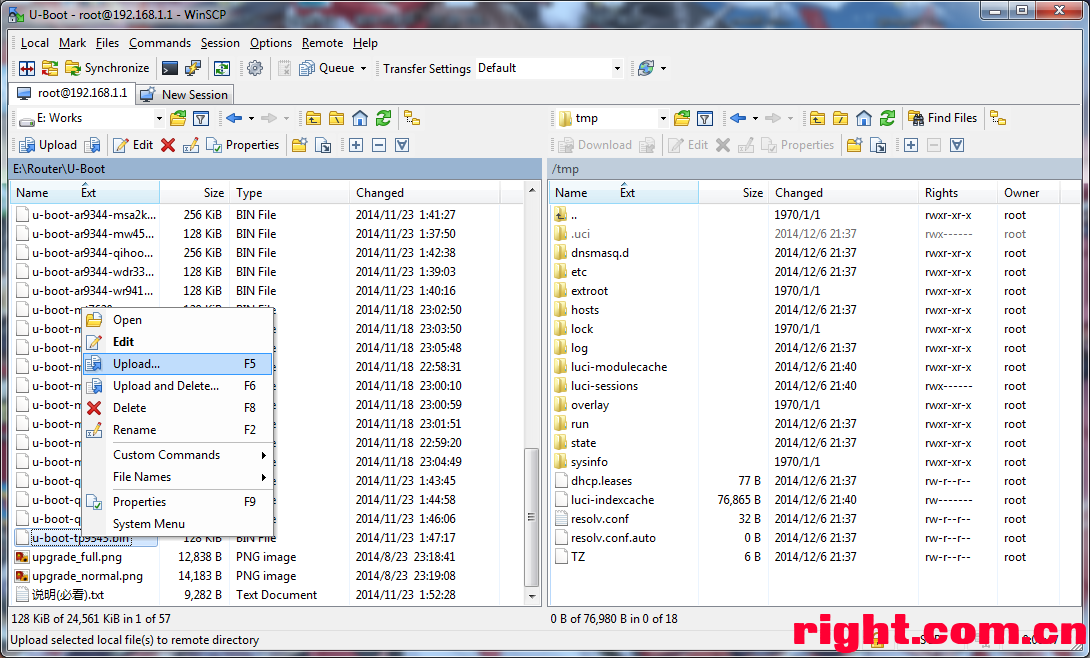This screenshot has height=658, width=1090.
Task: Open the Commands menu
Action: [x=160, y=43]
